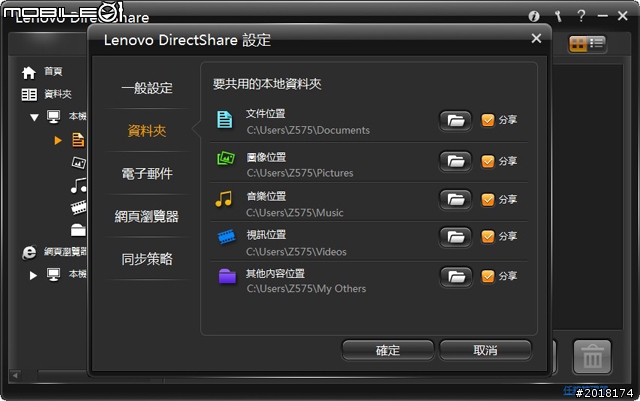Uncheck 分享 for the Pictures folder
Image resolution: width=640 pixels, height=401 pixels.
tap(488, 161)
